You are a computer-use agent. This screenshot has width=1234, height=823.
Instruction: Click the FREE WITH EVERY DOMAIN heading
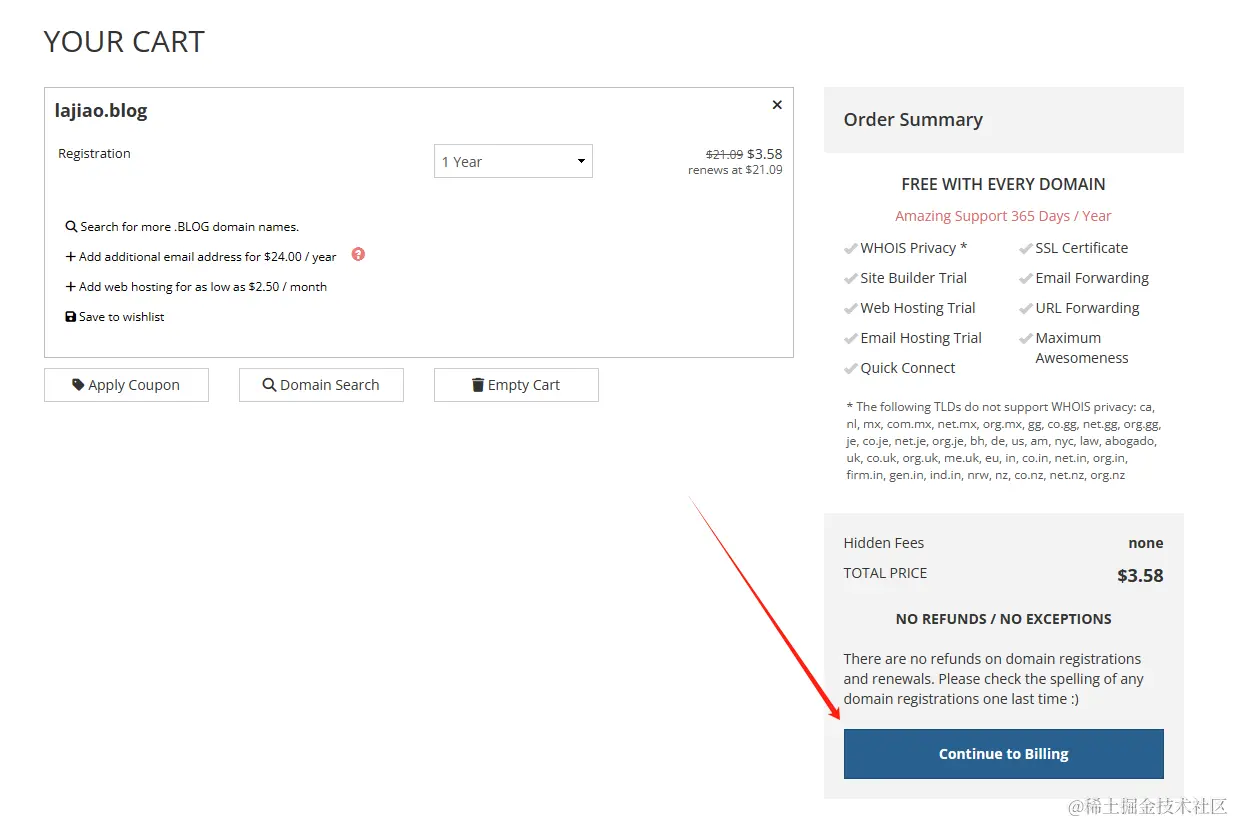click(1003, 184)
